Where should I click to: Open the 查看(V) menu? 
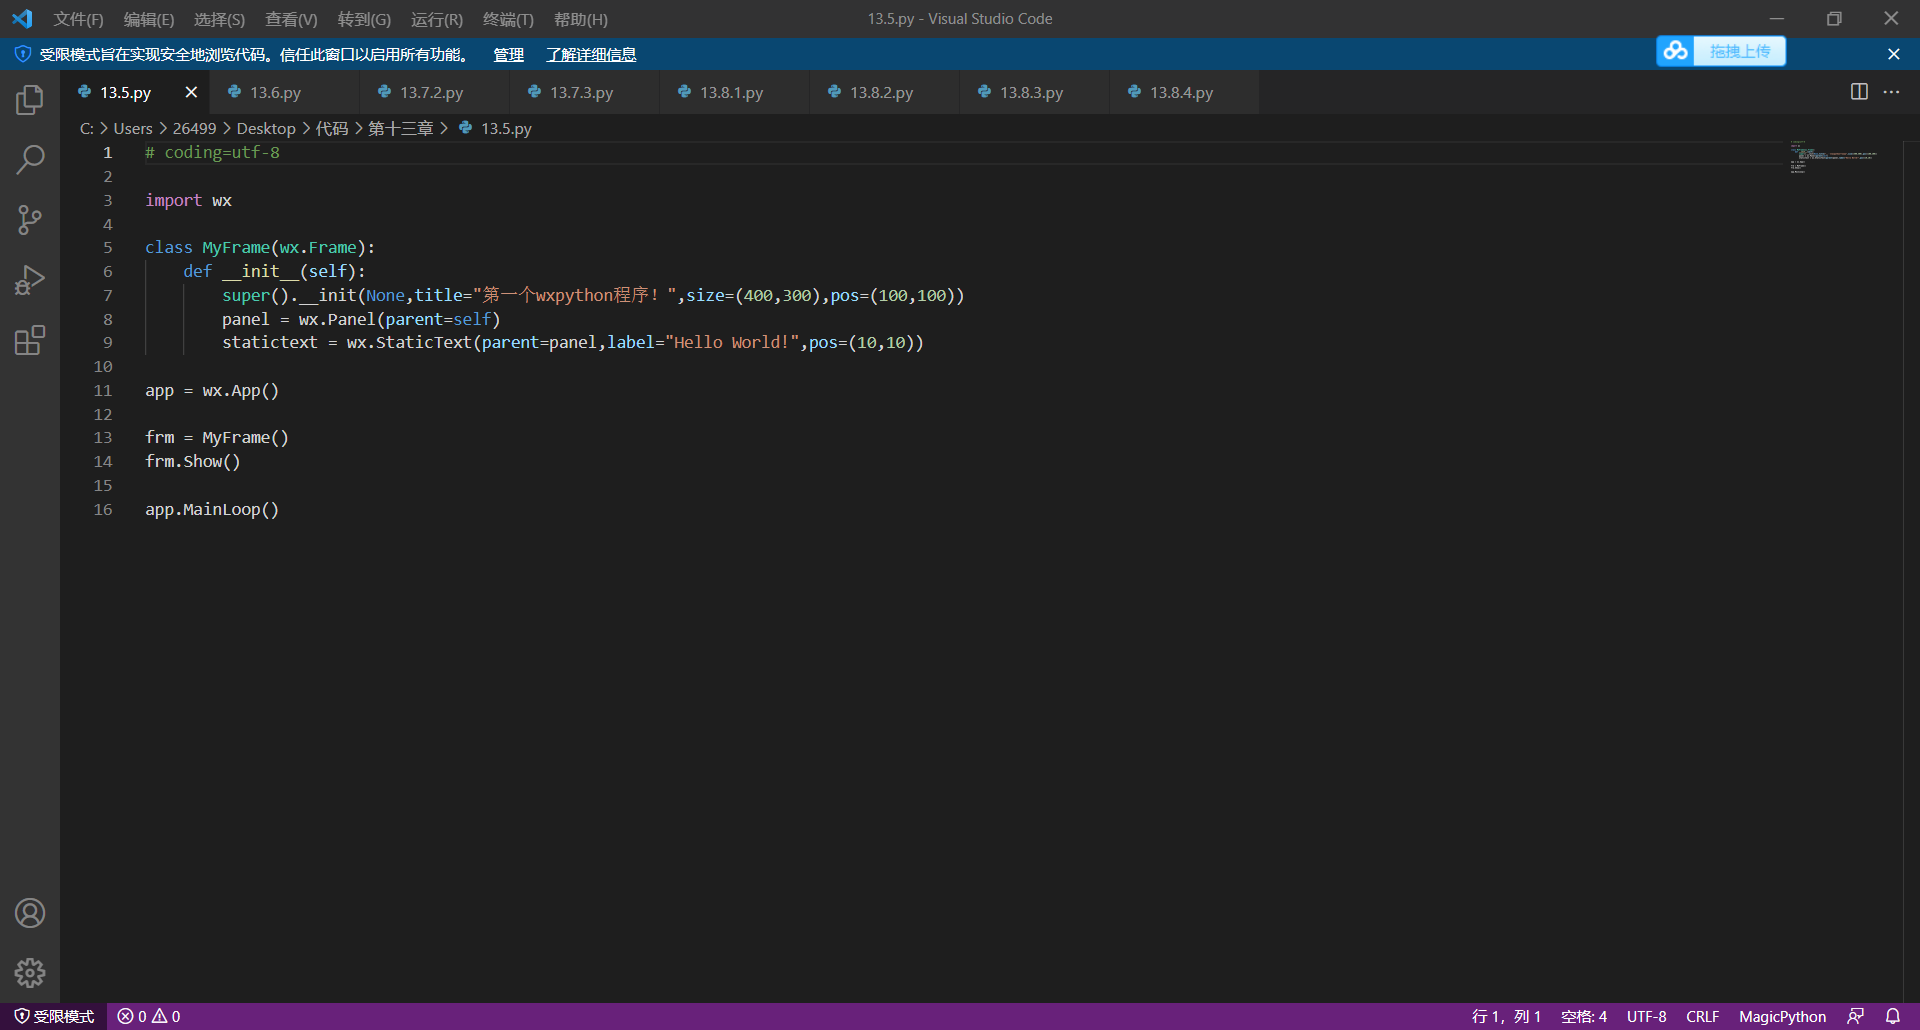pos(291,19)
